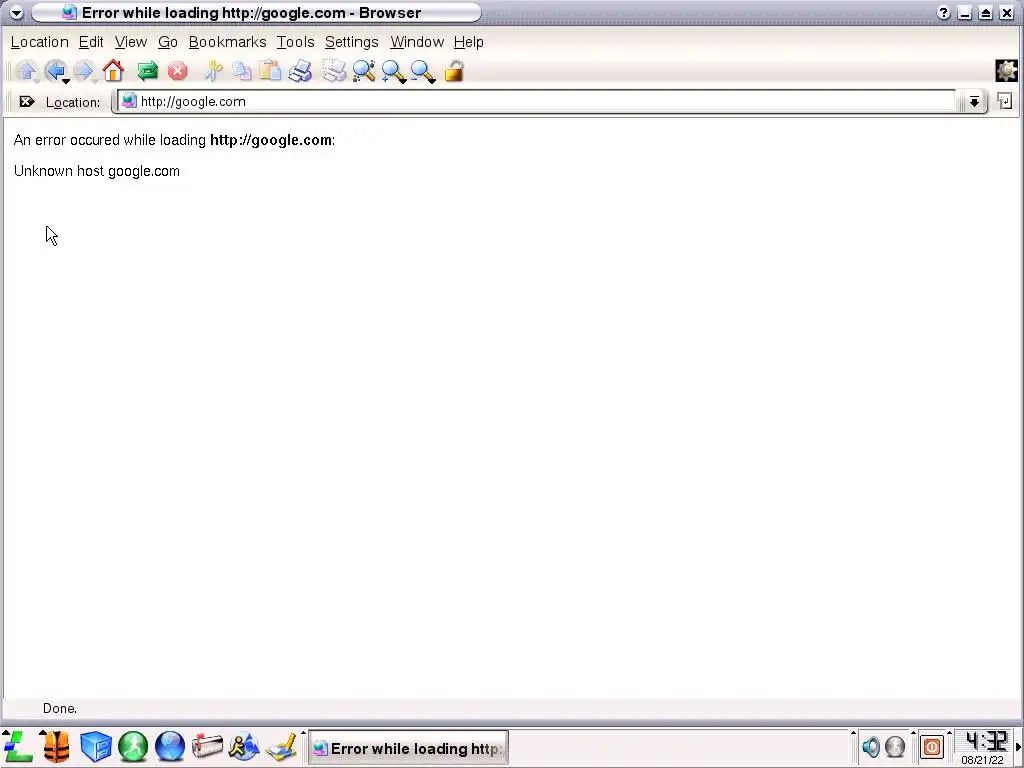Open the Go menu

coord(168,42)
